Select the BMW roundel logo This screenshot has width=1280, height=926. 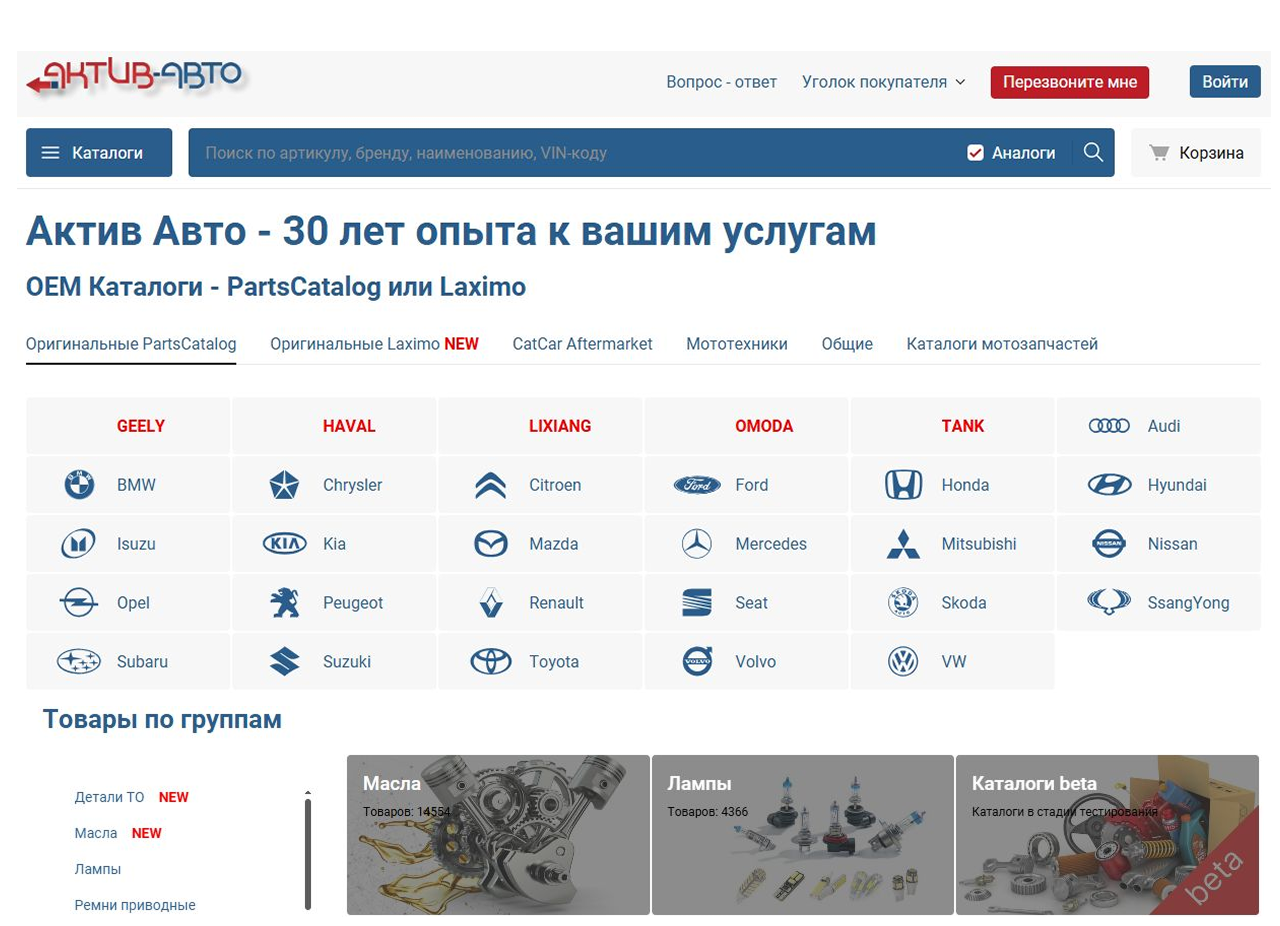point(79,485)
